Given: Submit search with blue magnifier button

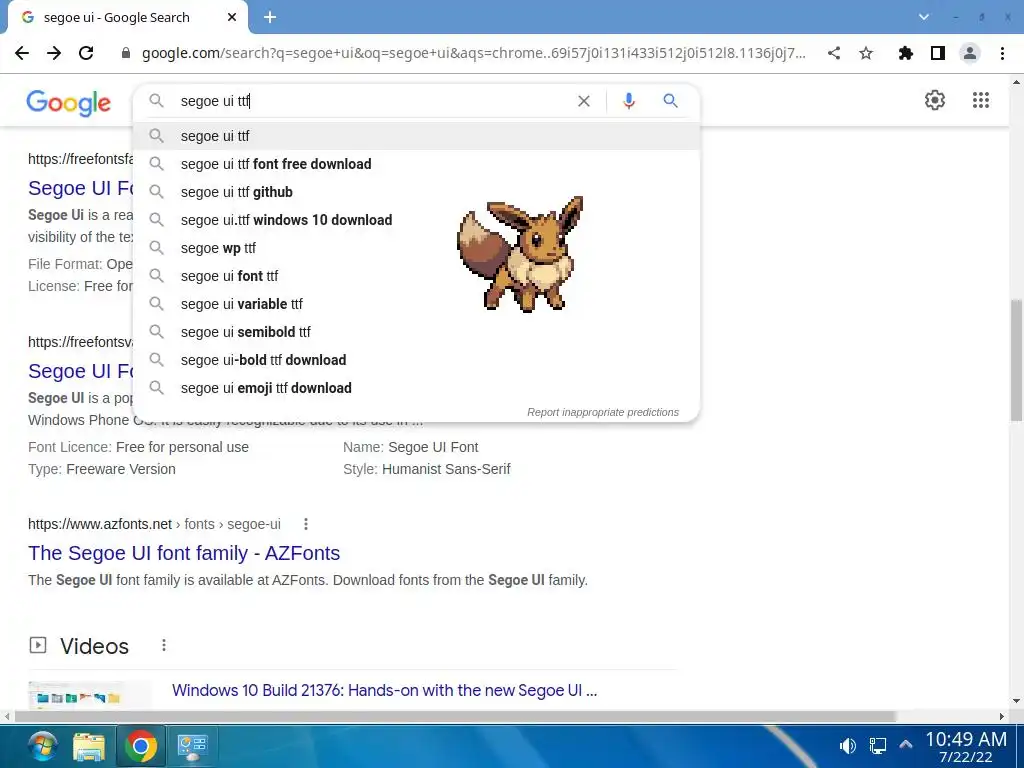Looking at the screenshot, I should [x=671, y=101].
